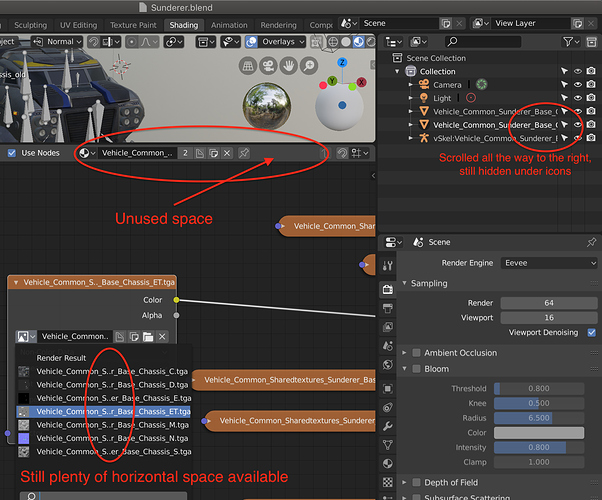
Task: Pin the material in node editor header
Action: click(244, 153)
